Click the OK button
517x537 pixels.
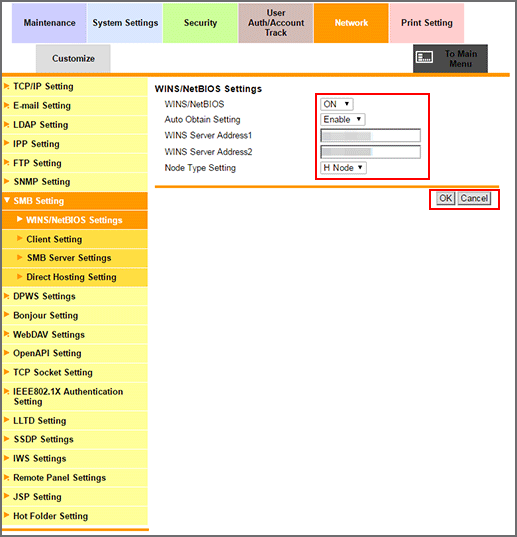[x=445, y=198]
